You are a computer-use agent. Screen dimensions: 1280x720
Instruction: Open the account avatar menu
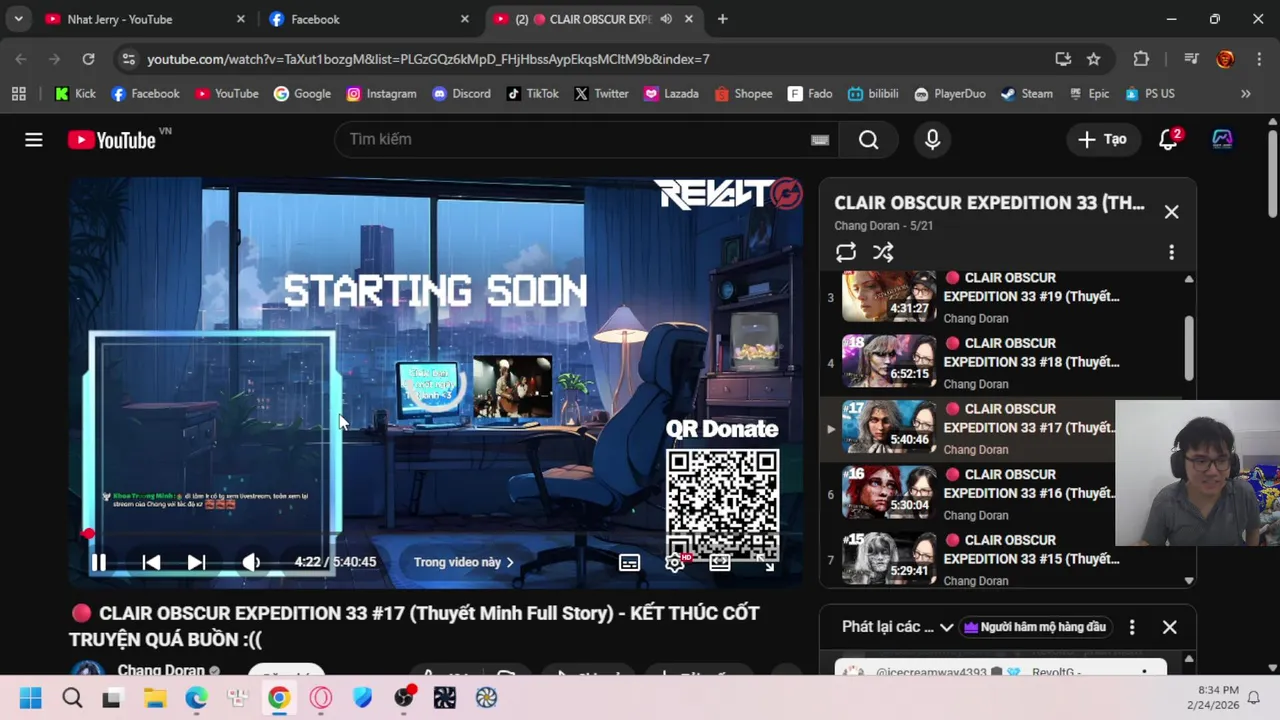pyautogui.click(x=1222, y=140)
